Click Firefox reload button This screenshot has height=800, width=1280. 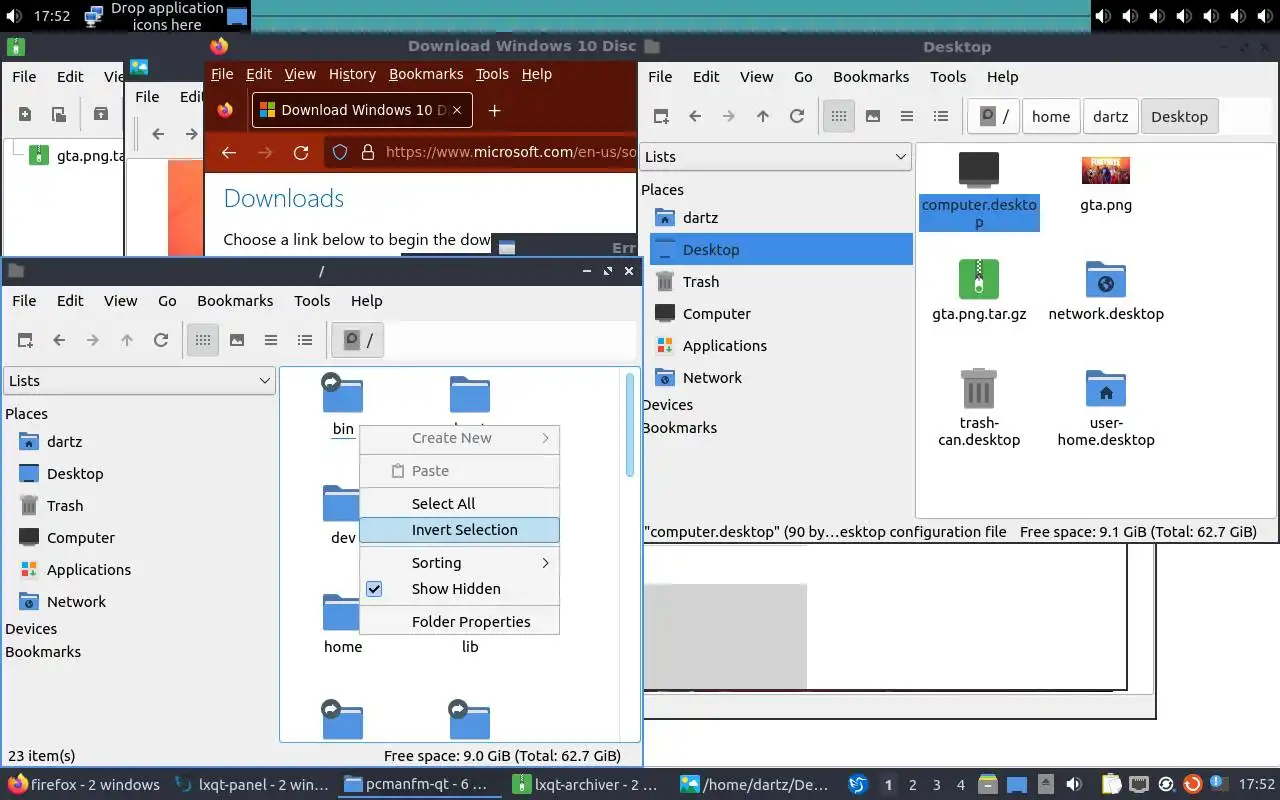[x=301, y=153]
